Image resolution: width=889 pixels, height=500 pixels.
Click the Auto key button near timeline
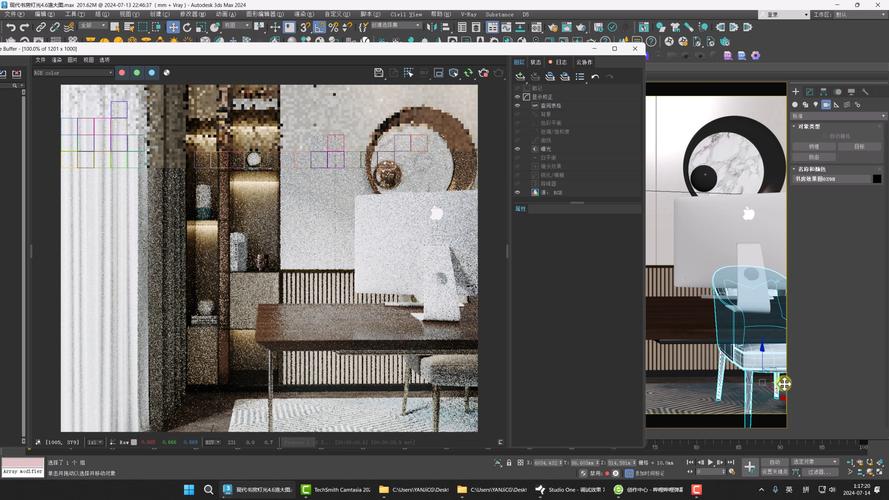[x=774, y=462]
